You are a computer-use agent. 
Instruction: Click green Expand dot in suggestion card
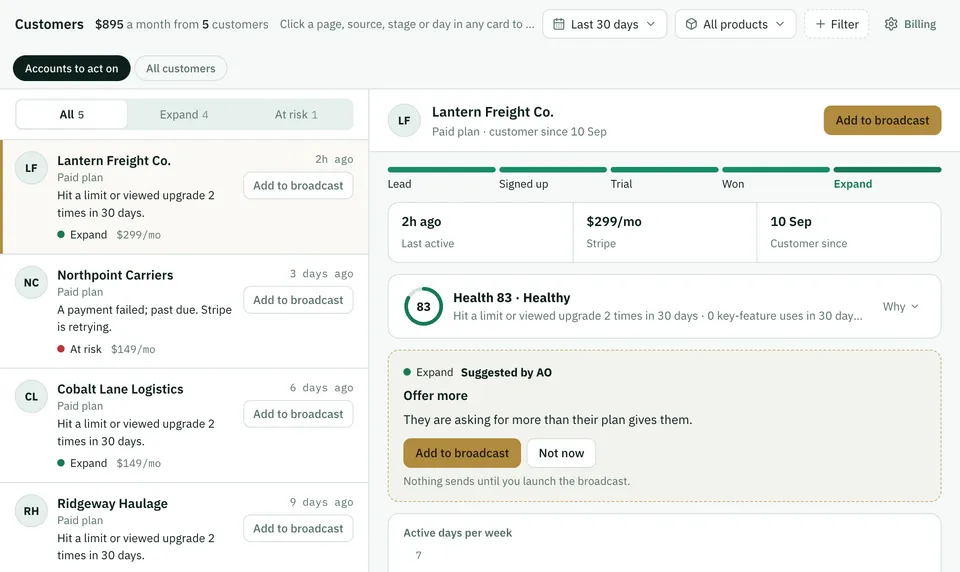(x=407, y=372)
